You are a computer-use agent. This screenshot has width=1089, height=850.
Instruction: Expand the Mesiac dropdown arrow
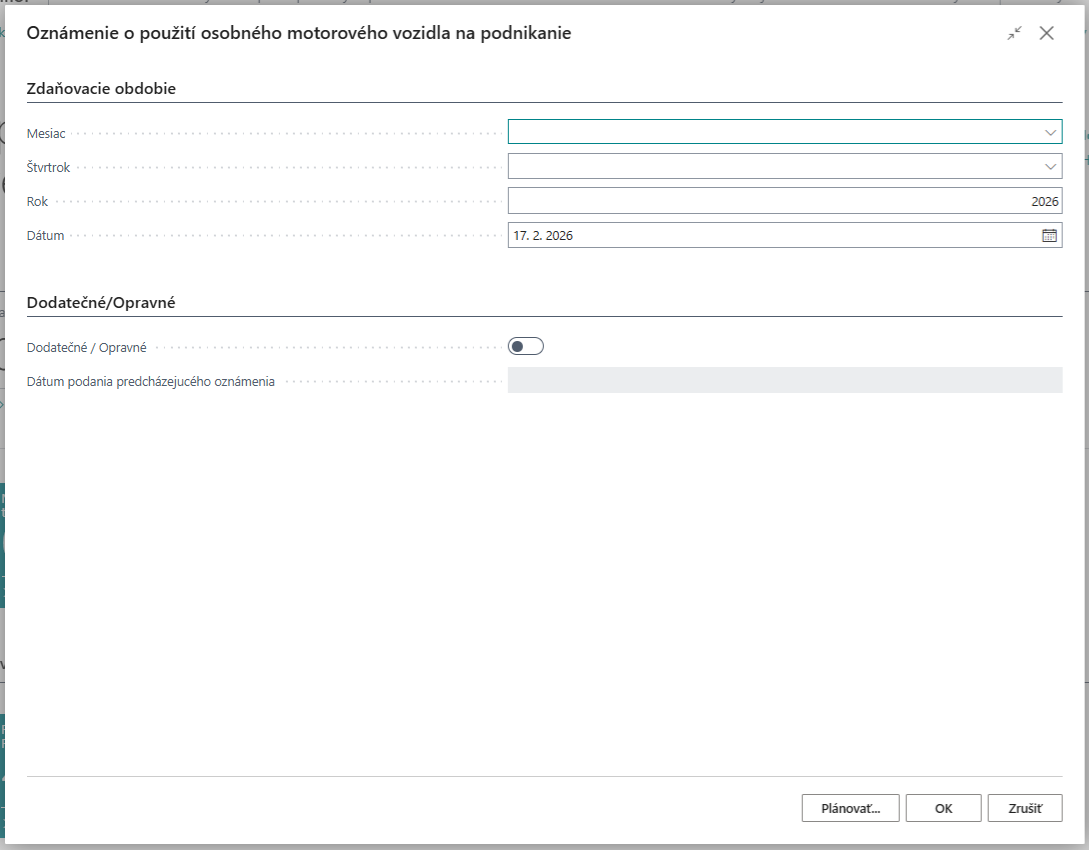click(1050, 132)
